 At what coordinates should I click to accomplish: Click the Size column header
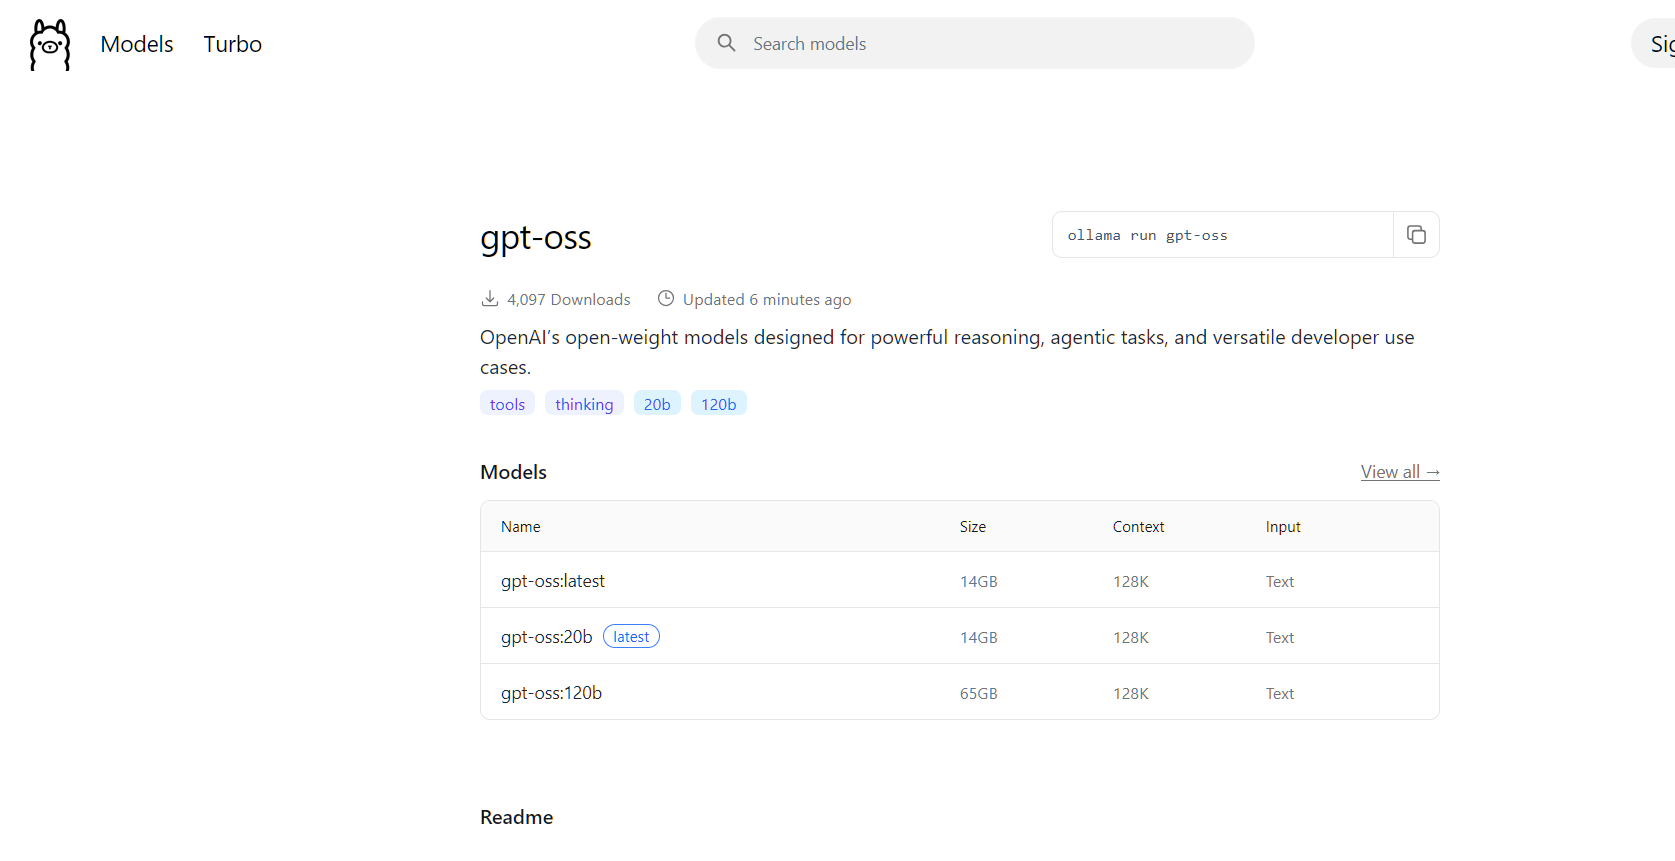coord(973,527)
